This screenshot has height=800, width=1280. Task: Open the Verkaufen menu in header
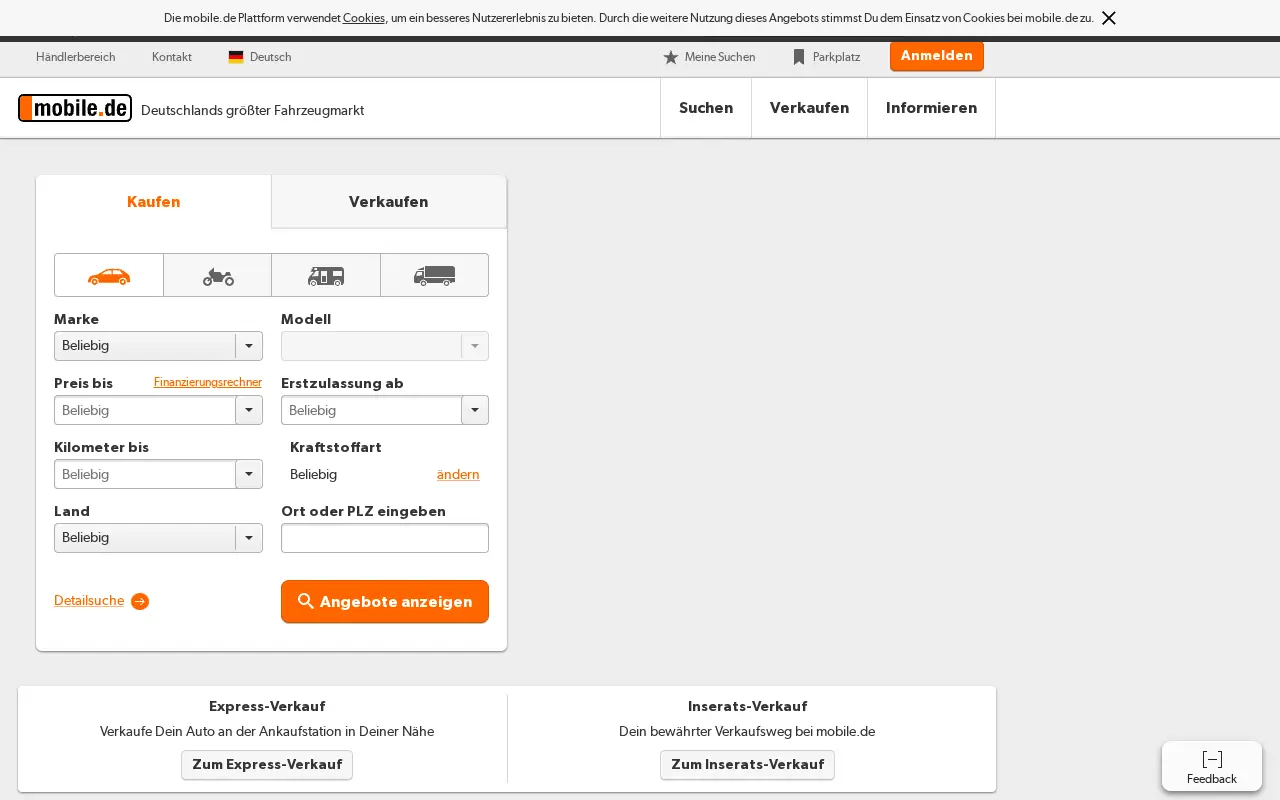point(809,108)
